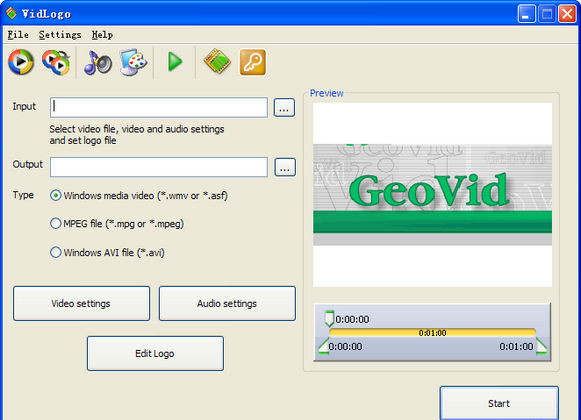This screenshot has width=581, height=420.
Task: Click the yellow 0:01:00 duration bar
Action: pos(432,333)
